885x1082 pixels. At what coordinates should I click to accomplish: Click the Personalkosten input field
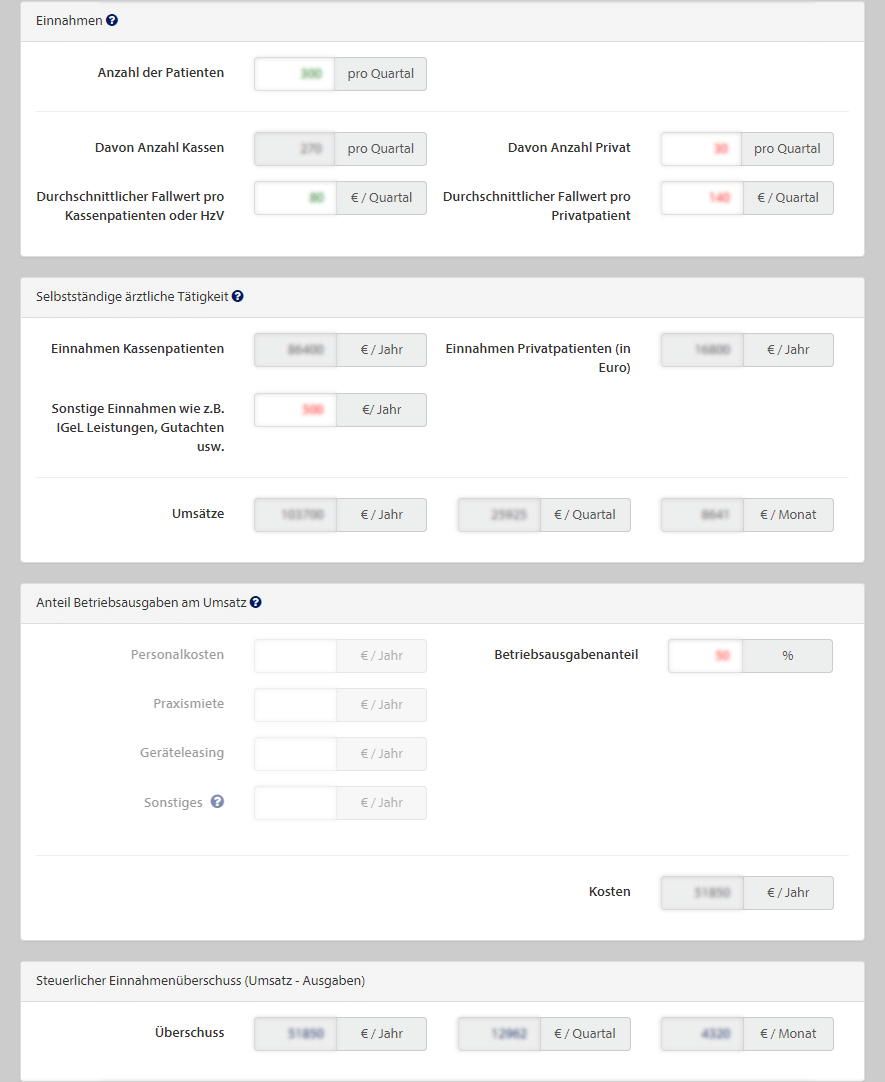295,656
